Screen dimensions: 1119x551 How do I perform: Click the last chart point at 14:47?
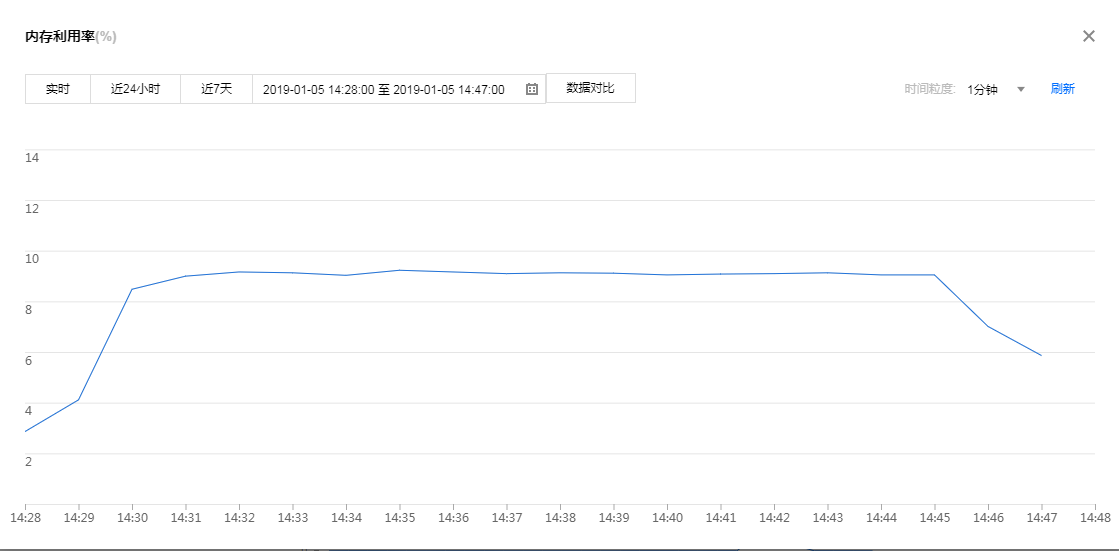coord(1041,355)
